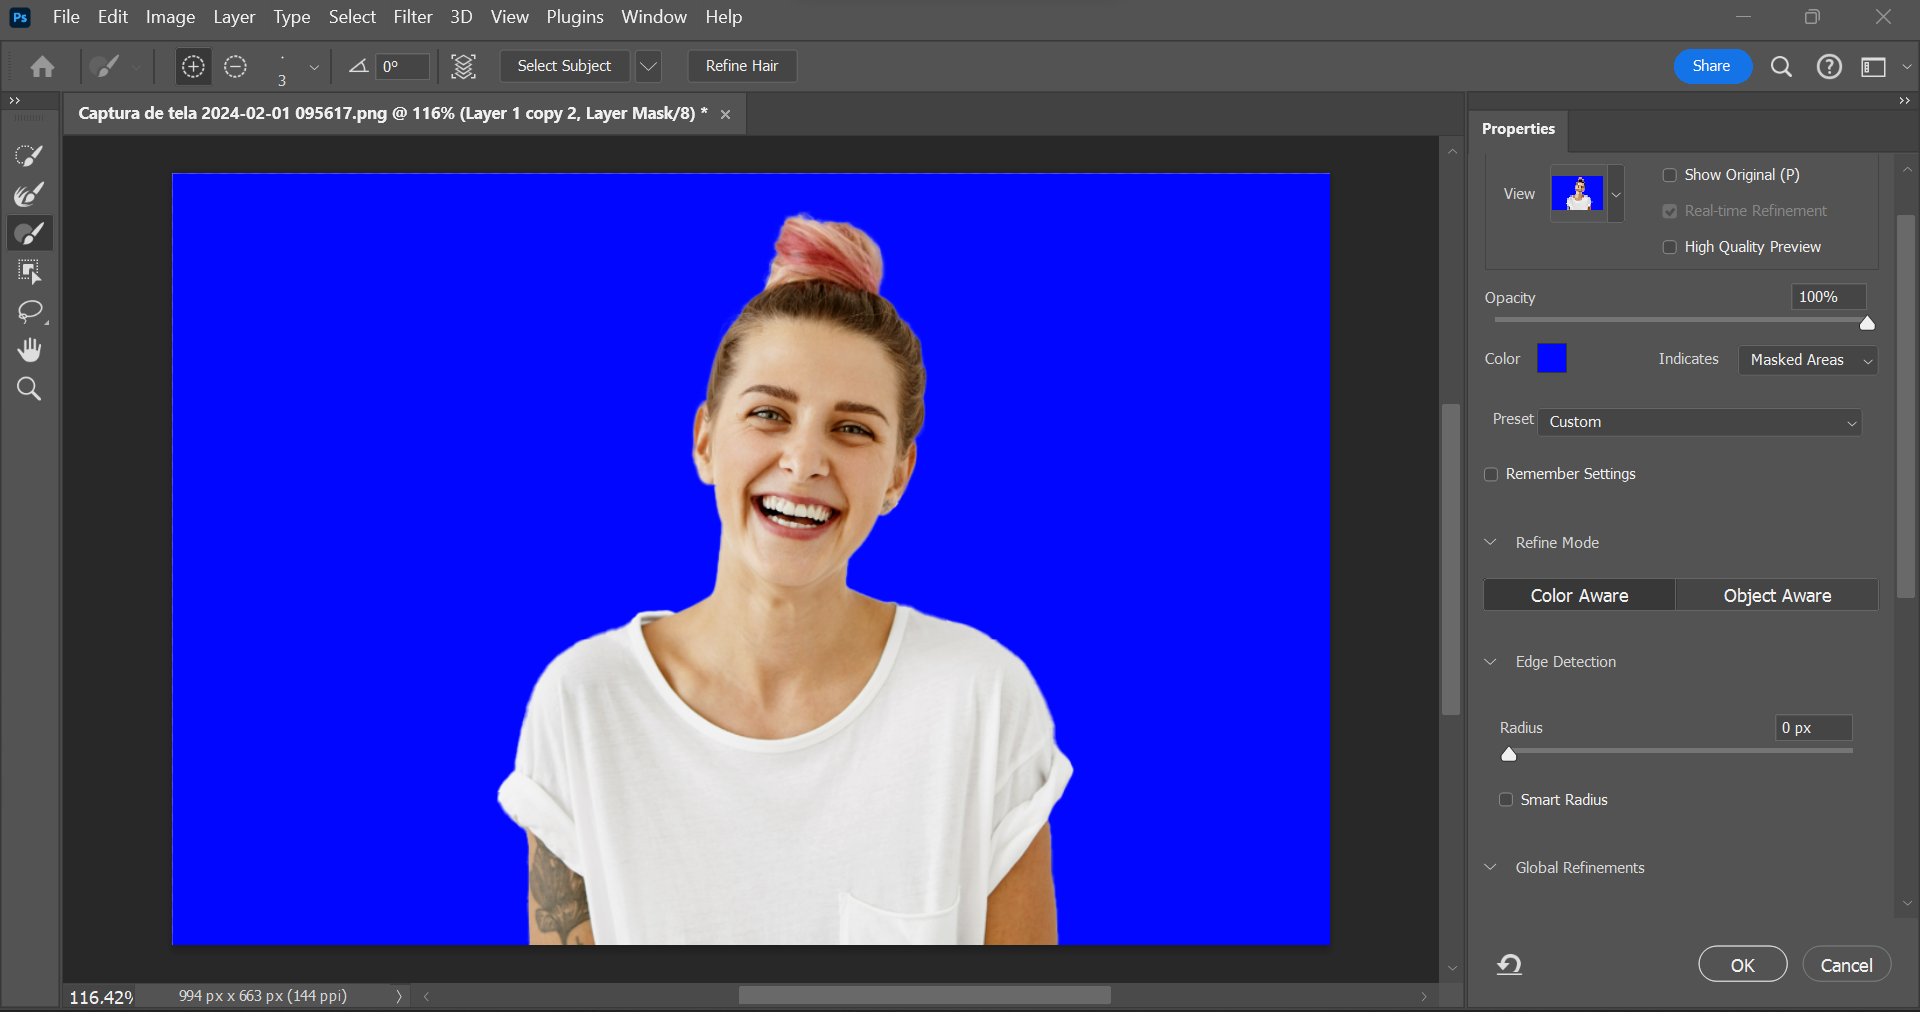Open the Filter menu
1920x1012 pixels.
[413, 17]
